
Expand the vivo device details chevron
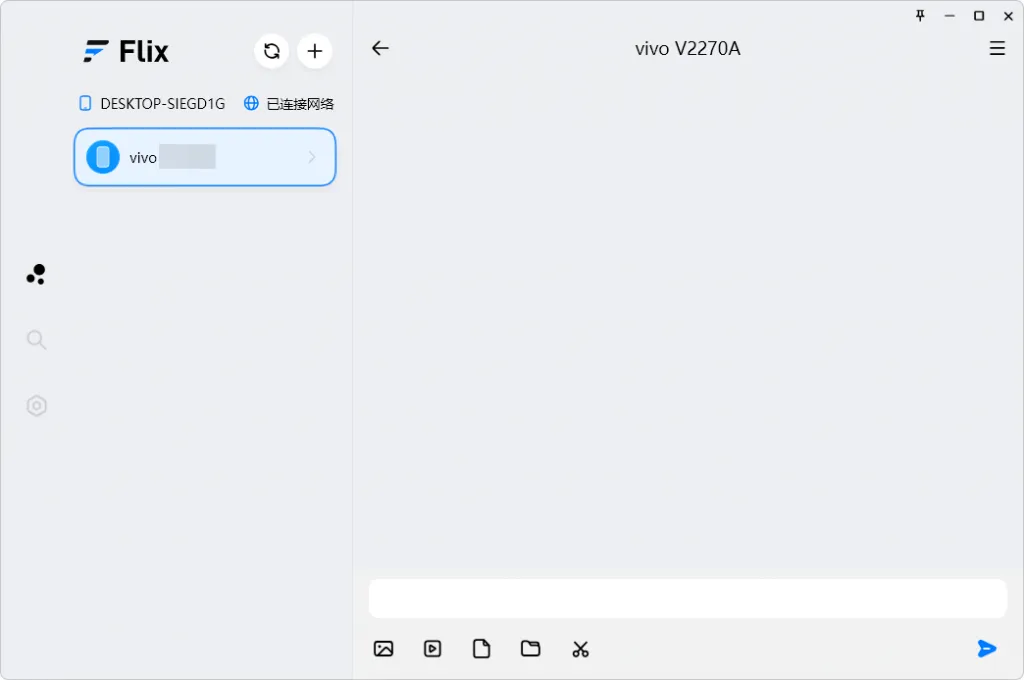click(312, 157)
